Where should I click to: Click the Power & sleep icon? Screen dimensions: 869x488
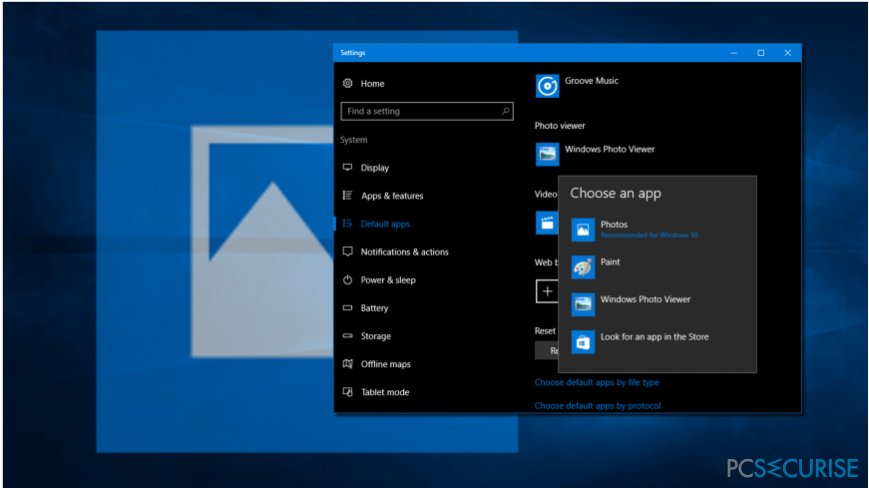347,280
